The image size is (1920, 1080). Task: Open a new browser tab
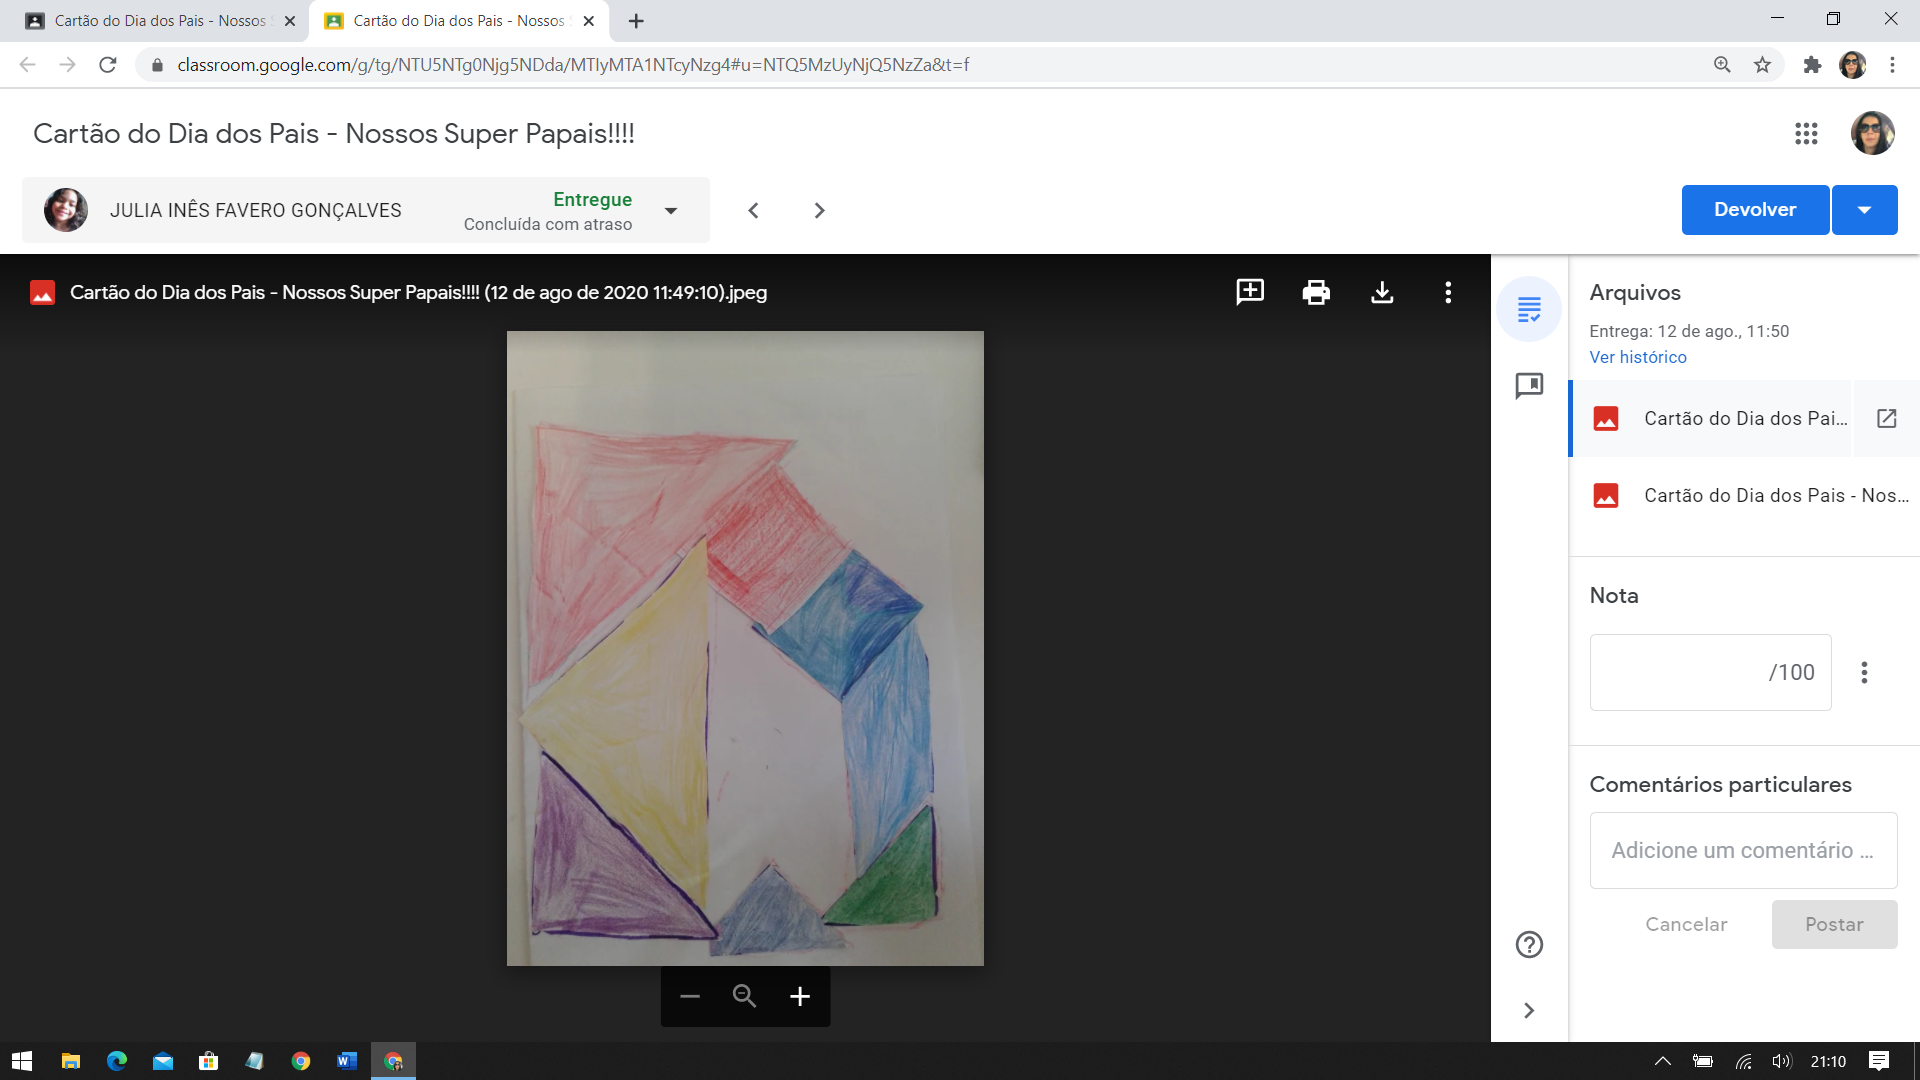[x=636, y=21]
